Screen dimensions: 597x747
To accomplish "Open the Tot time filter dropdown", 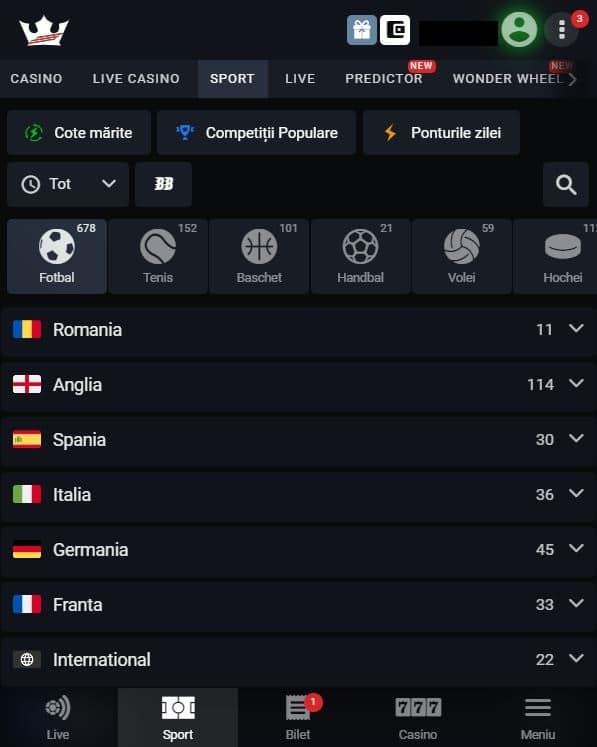I will point(68,184).
